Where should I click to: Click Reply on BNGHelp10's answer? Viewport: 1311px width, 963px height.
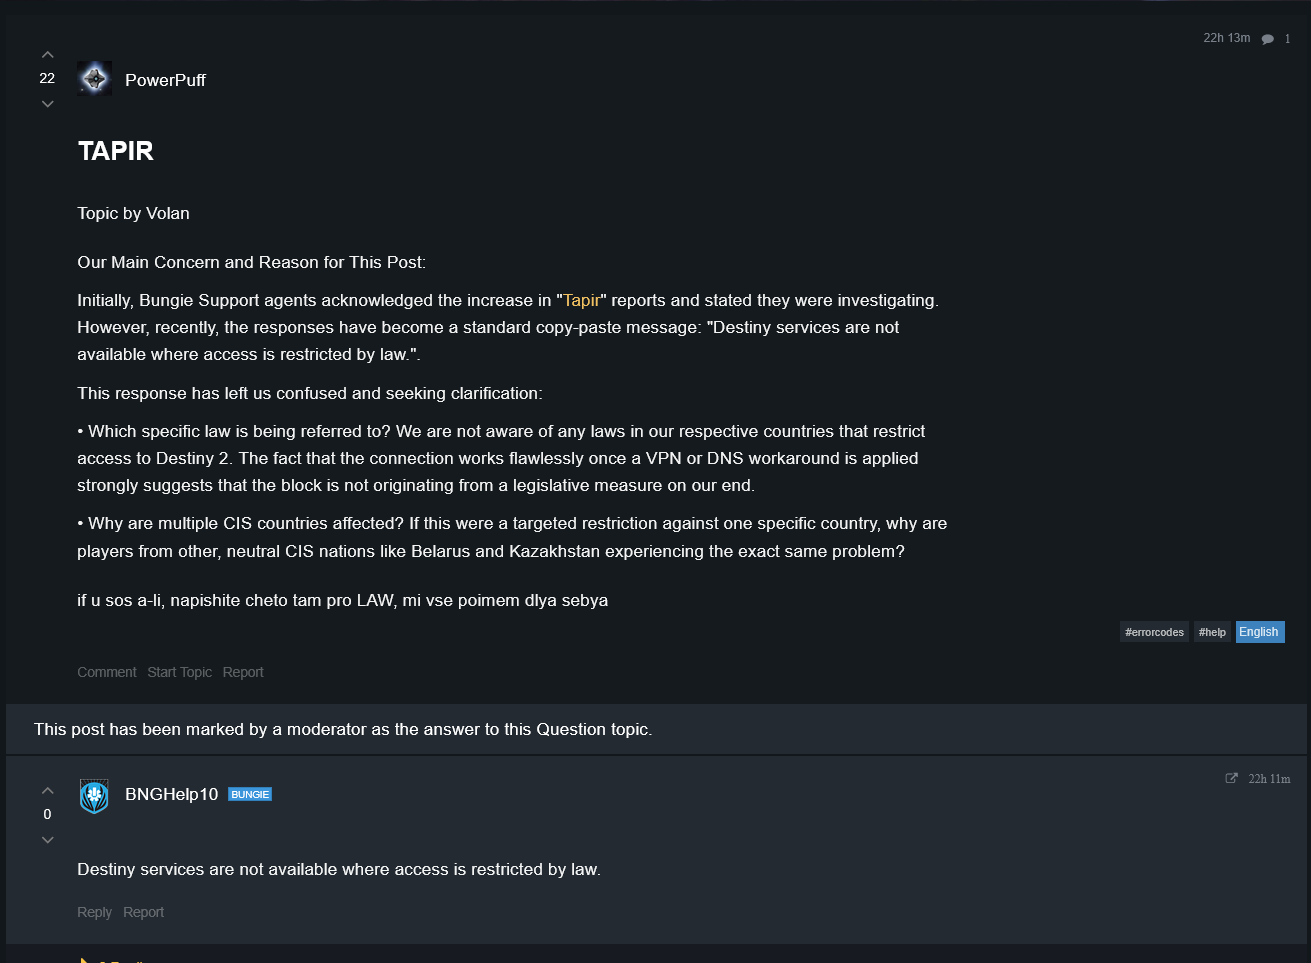click(x=94, y=912)
